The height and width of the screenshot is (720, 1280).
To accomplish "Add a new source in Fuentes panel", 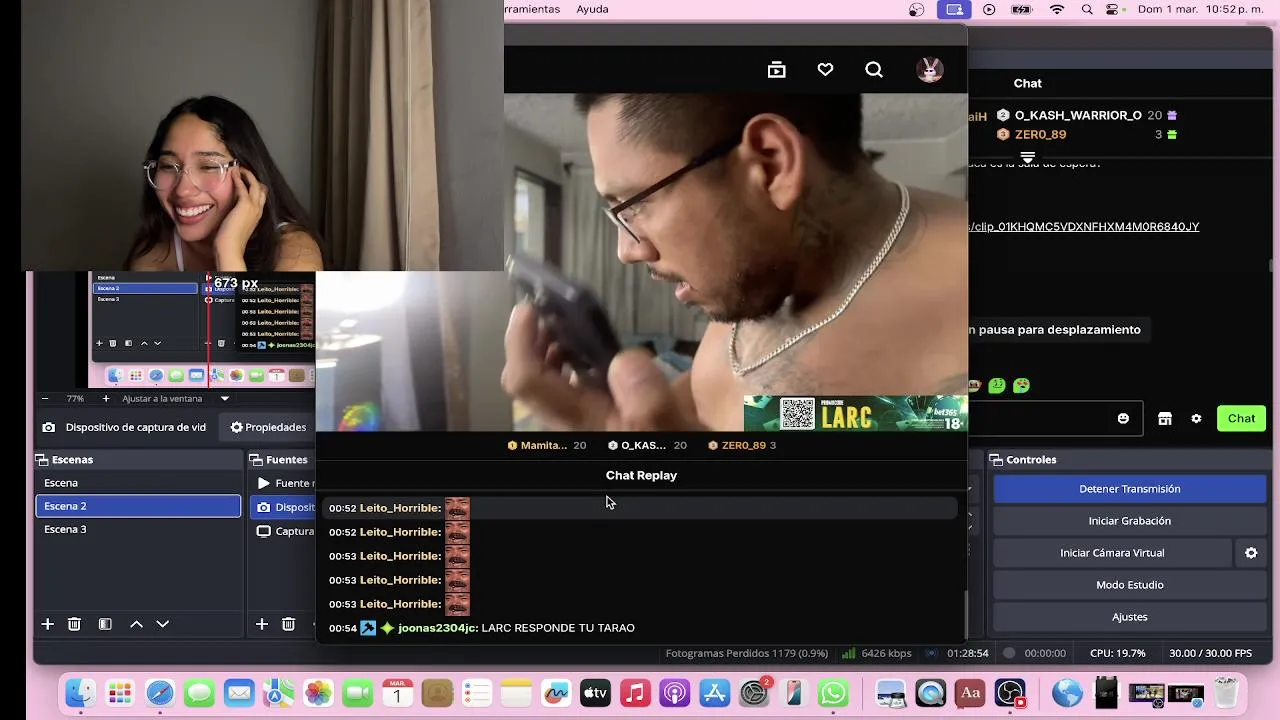I will (x=261, y=624).
